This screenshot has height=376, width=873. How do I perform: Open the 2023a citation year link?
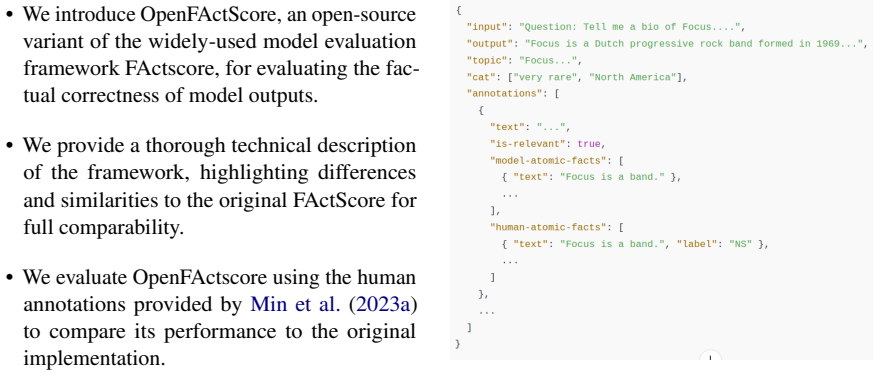coord(384,304)
